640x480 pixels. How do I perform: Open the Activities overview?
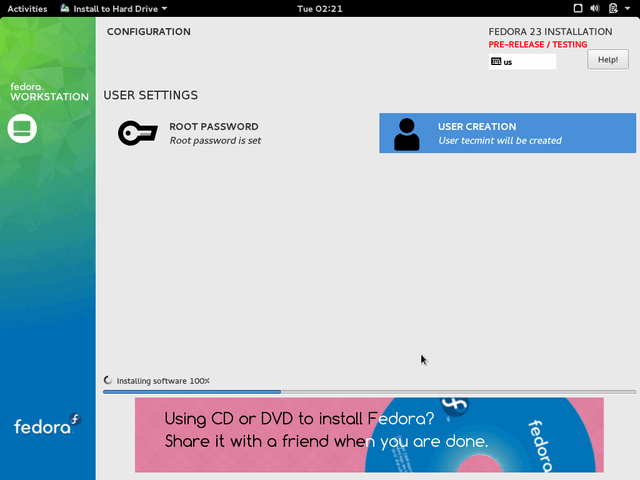pyautogui.click(x=27, y=9)
